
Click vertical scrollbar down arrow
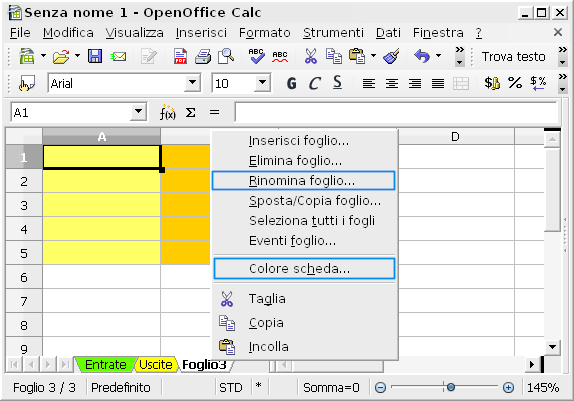[552, 347]
